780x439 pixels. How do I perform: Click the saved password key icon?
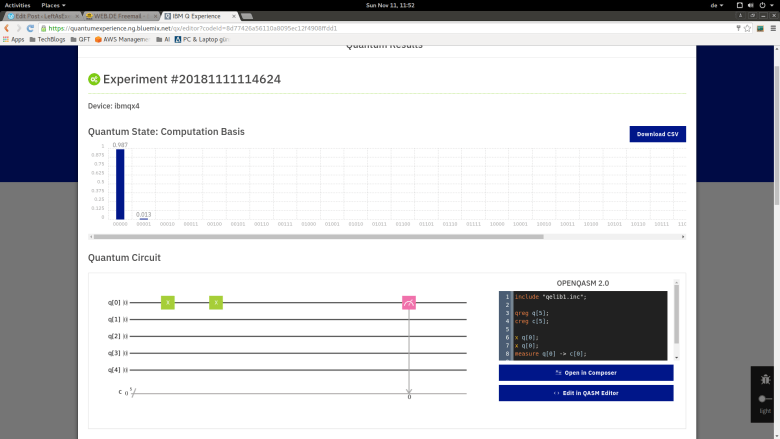tap(738, 28)
